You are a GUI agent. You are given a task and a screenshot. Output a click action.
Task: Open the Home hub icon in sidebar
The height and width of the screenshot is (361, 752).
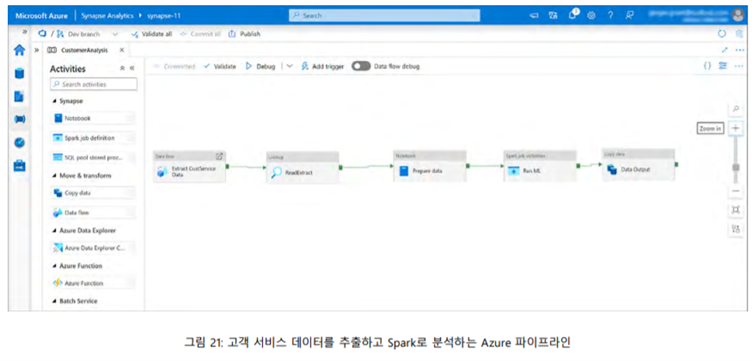point(19,50)
